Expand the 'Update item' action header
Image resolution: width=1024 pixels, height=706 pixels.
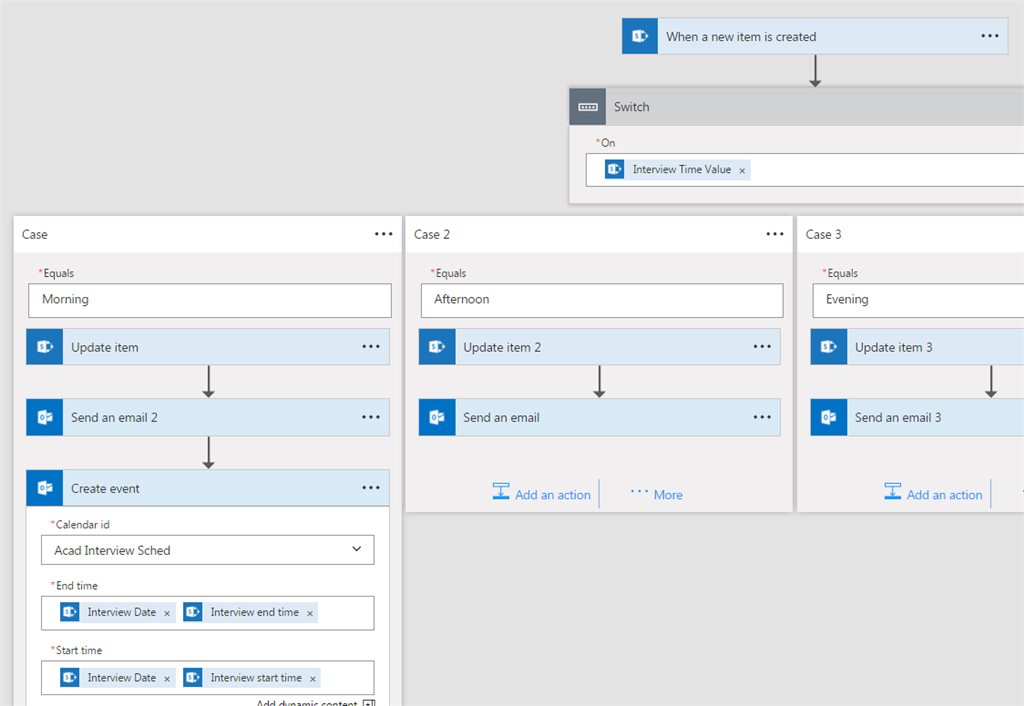(208, 347)
